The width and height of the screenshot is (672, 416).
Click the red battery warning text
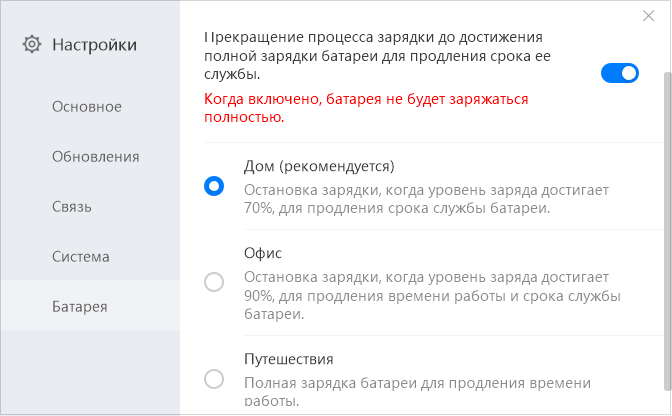click(x=366, y=108)
